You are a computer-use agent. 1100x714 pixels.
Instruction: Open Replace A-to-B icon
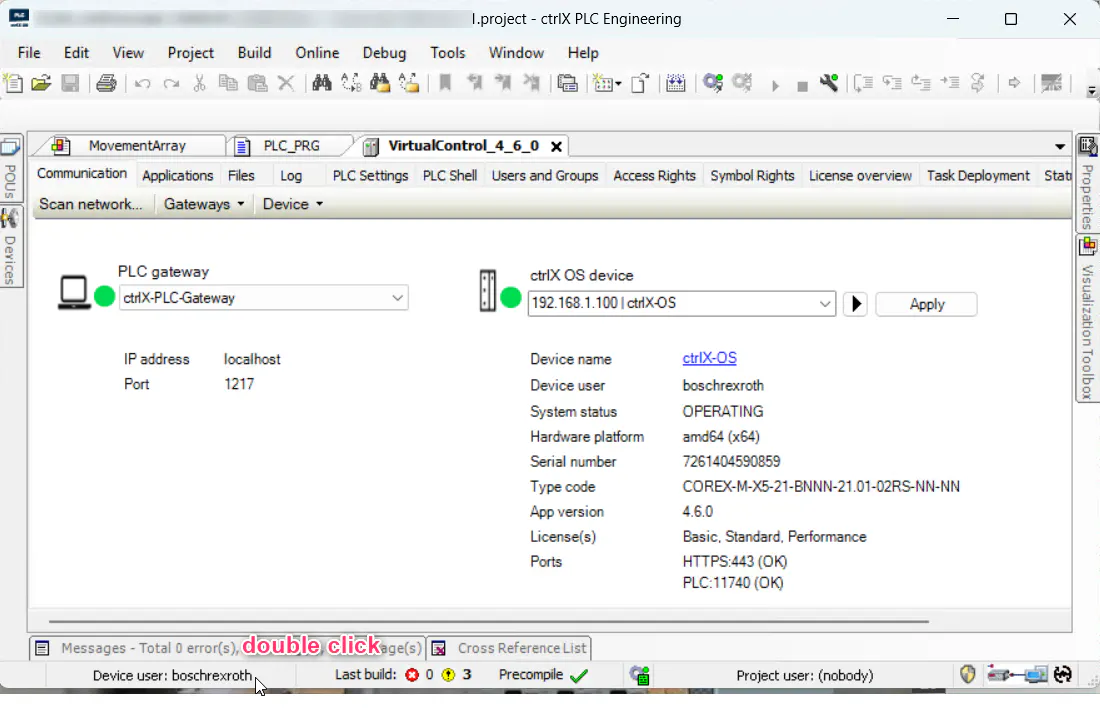coord(351,83)
